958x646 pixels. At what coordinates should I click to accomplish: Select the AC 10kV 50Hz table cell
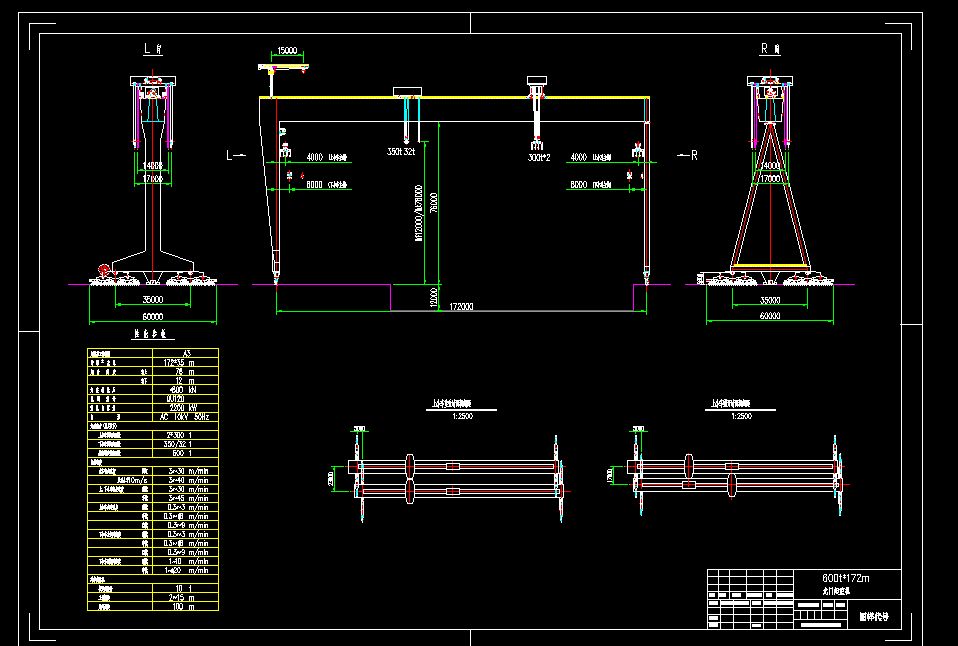coord(185,417)
